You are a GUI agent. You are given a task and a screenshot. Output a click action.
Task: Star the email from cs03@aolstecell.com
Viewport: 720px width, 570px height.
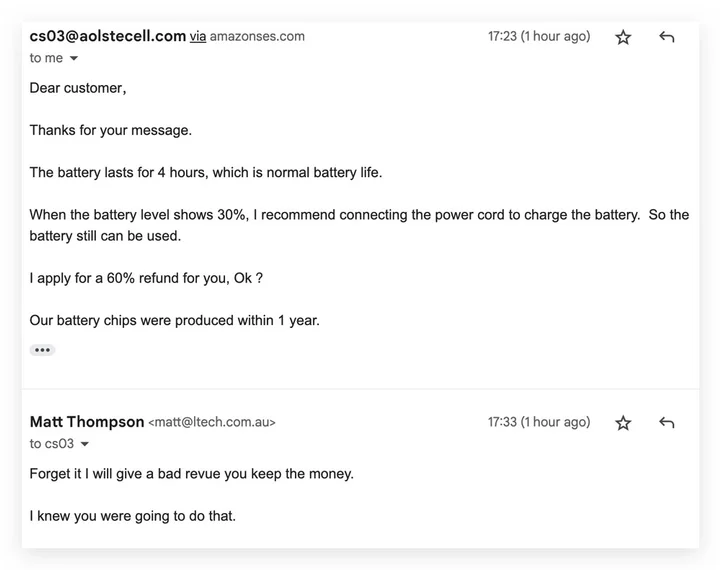click(623, 37)
